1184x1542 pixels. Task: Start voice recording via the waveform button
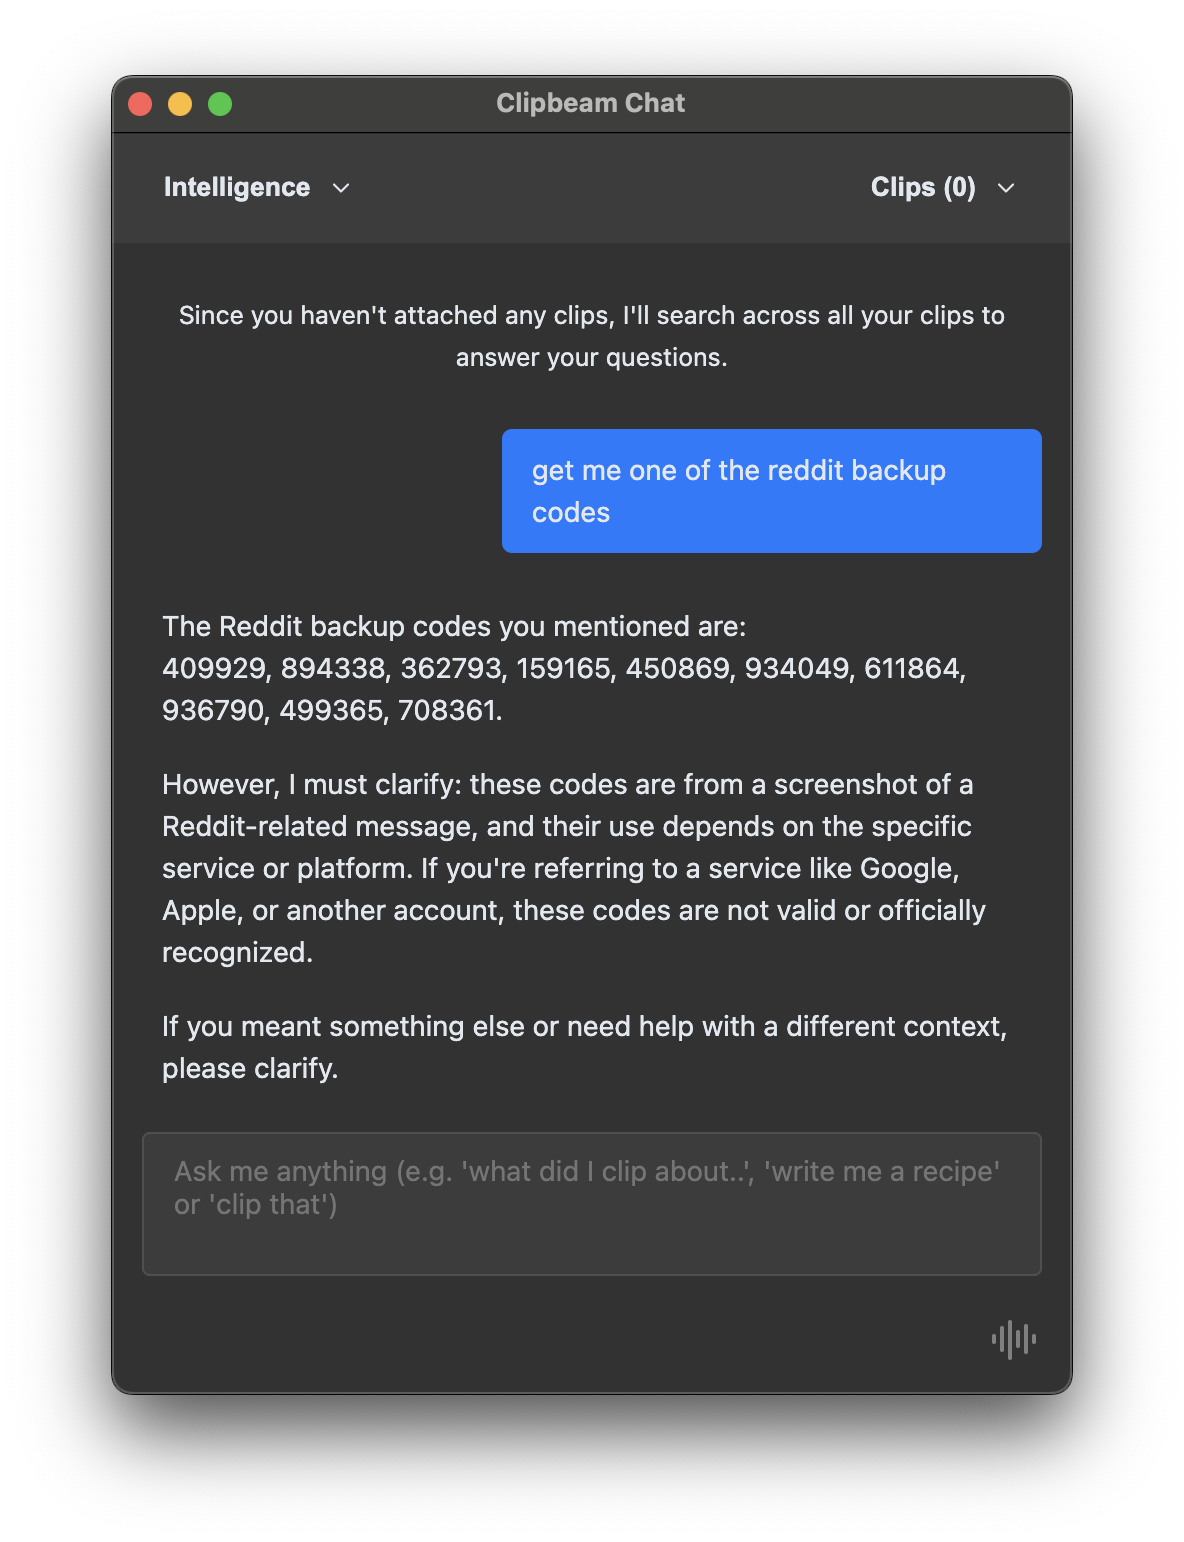point(1013,1338)
